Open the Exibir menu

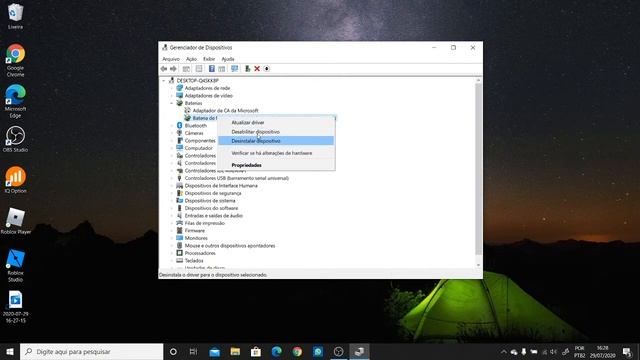[209, 59]
